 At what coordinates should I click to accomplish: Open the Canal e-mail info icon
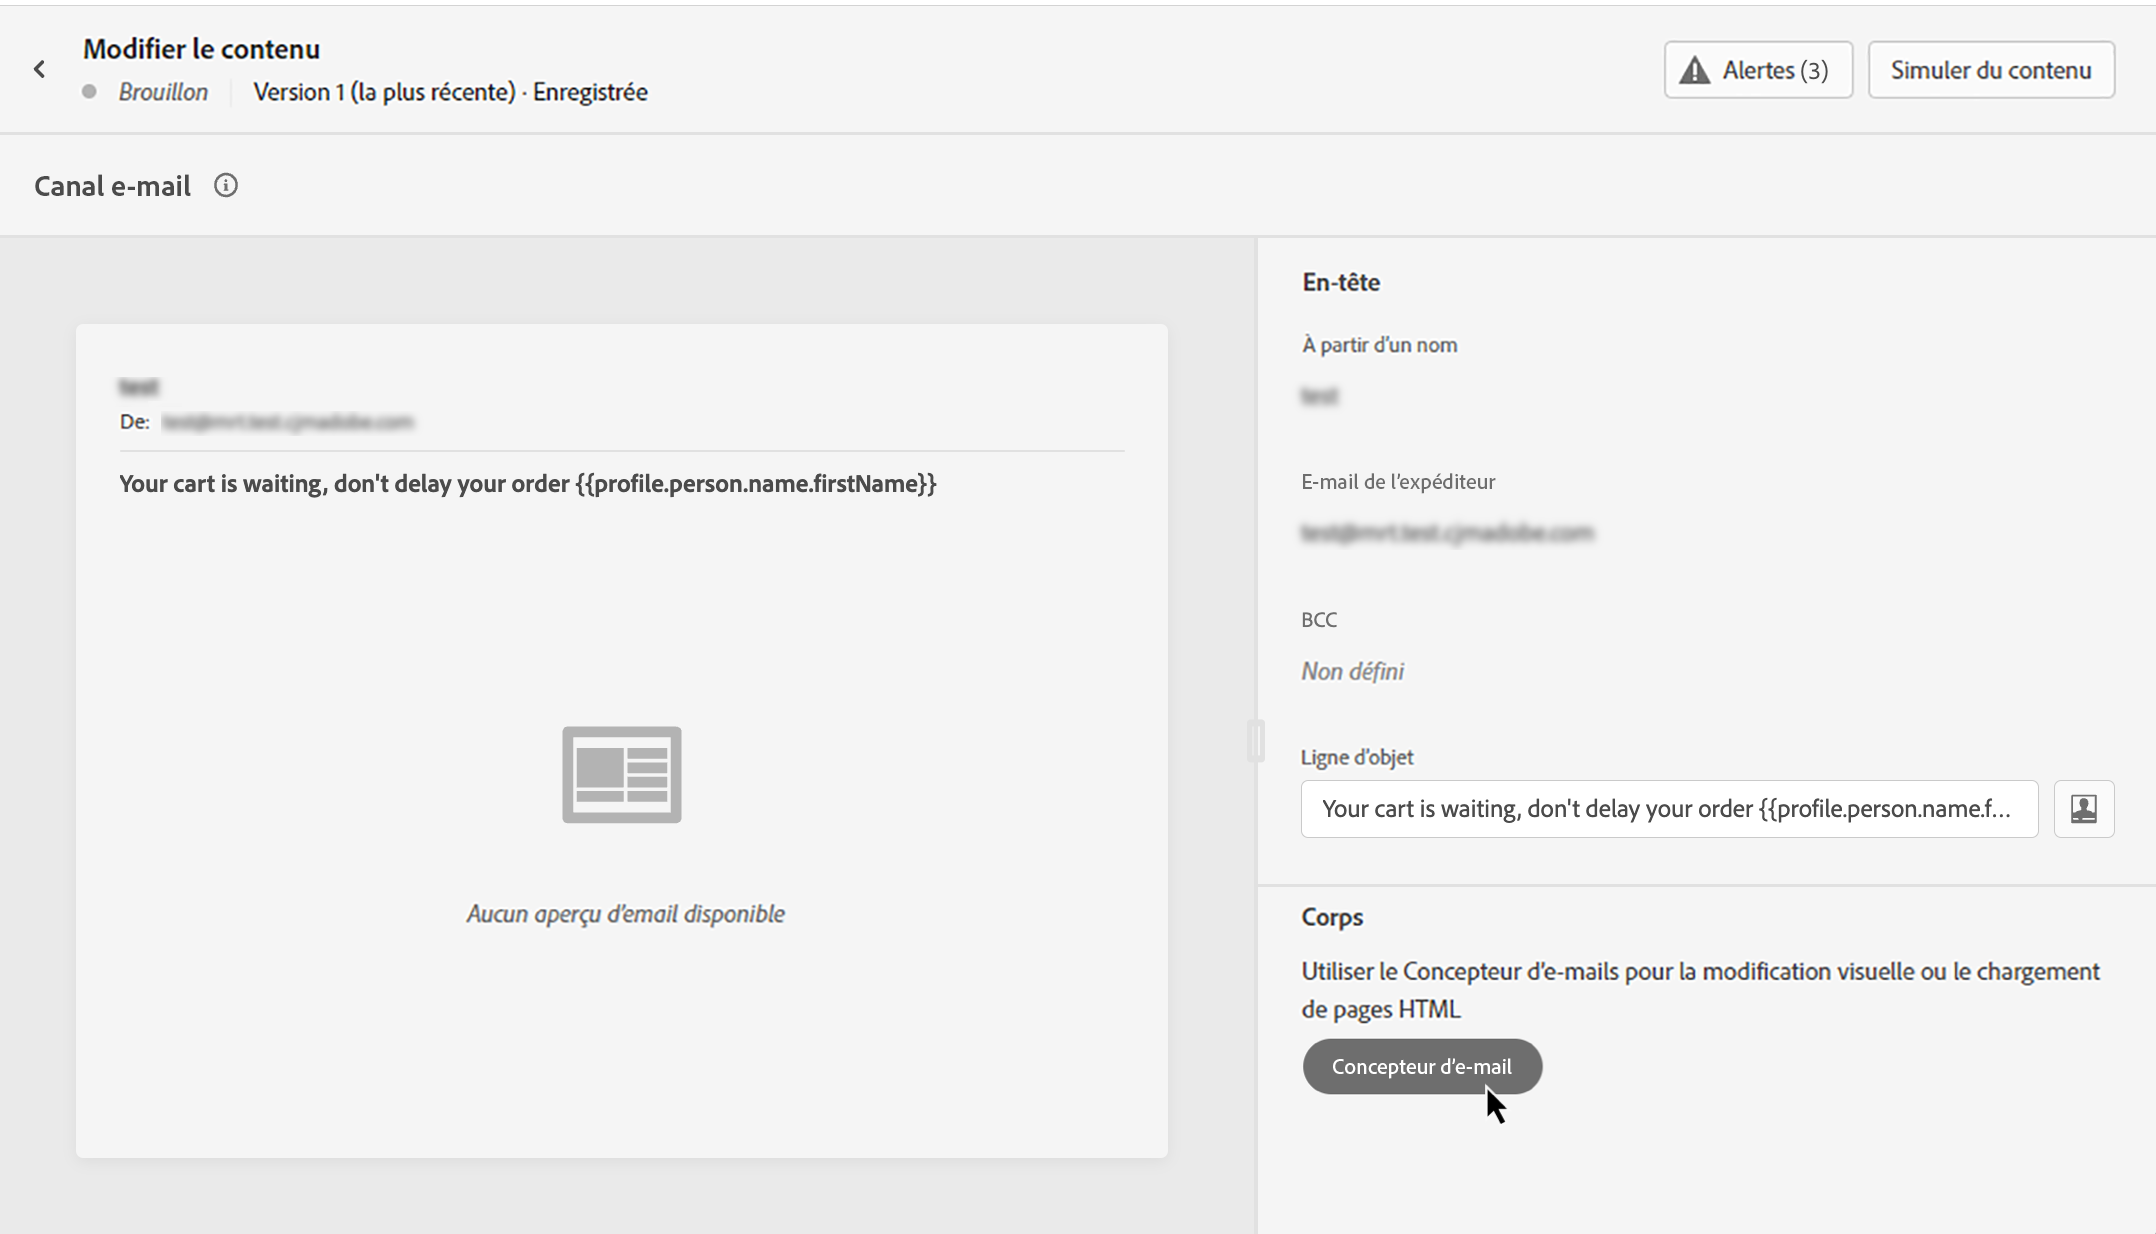pos(226,186)
